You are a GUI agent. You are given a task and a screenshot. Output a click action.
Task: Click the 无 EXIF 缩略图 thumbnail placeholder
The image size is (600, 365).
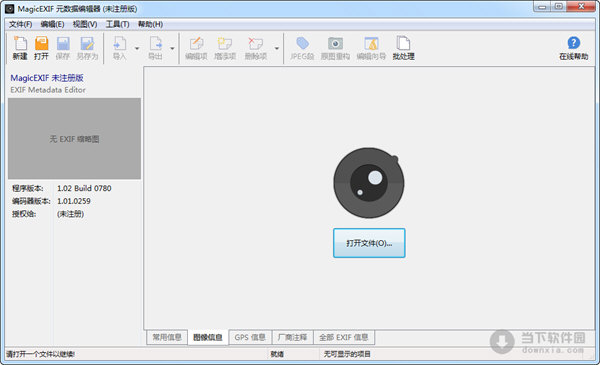(74, 139)
